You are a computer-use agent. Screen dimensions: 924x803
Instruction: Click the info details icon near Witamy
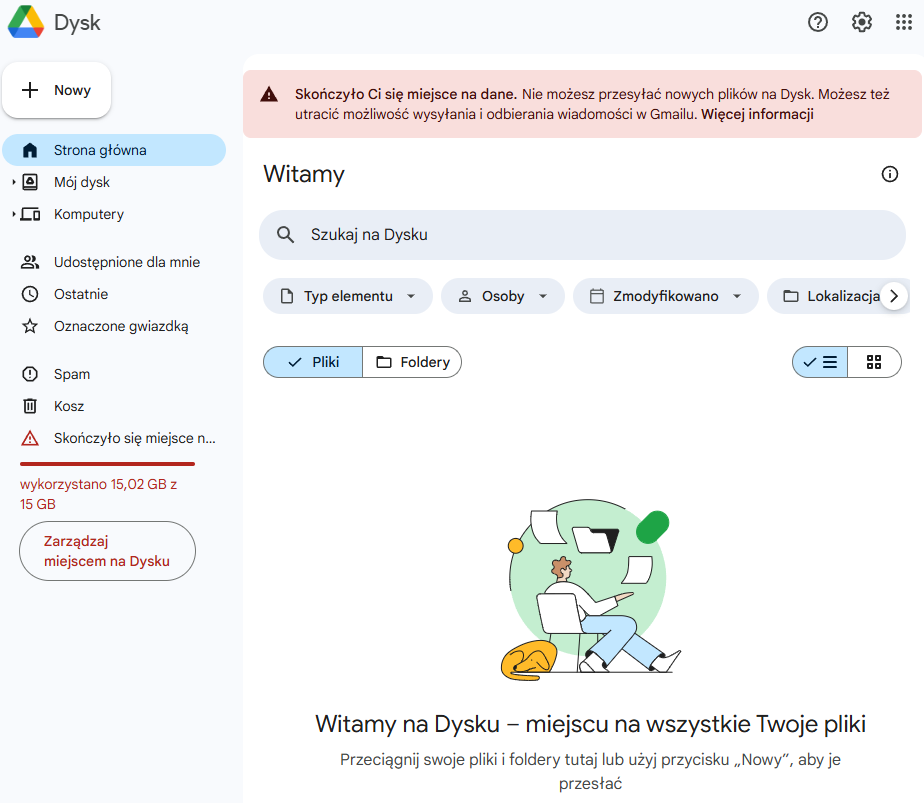point(889,174)
